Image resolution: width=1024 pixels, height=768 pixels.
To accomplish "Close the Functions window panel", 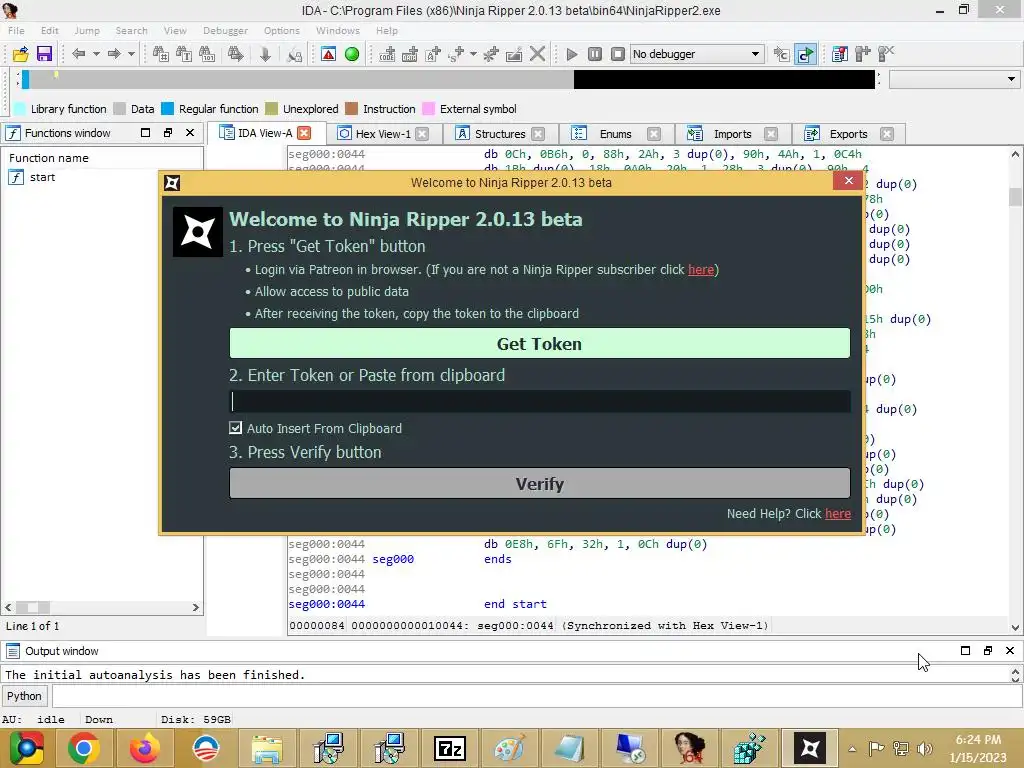I will (190, 133).
